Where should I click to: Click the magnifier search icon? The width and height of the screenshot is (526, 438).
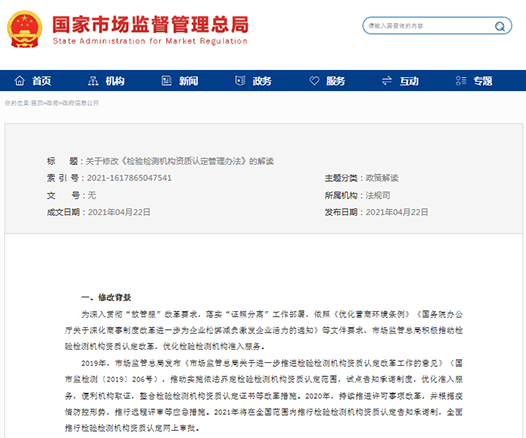click(x=500, y=26)
